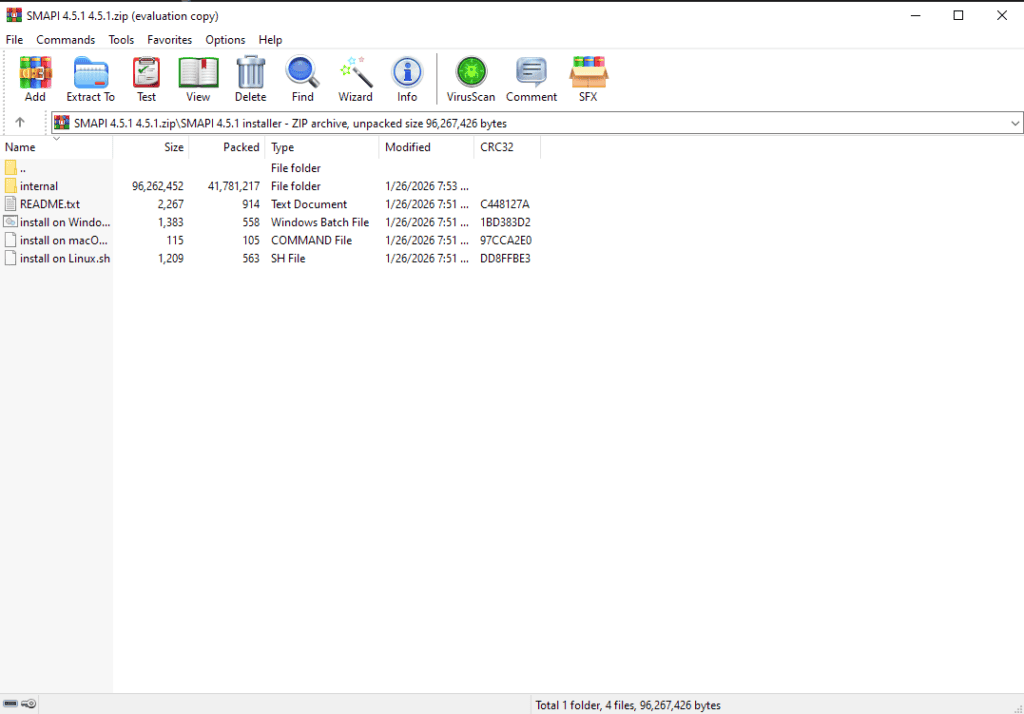Open the View file toolbar icon

[x=198, y=78]
